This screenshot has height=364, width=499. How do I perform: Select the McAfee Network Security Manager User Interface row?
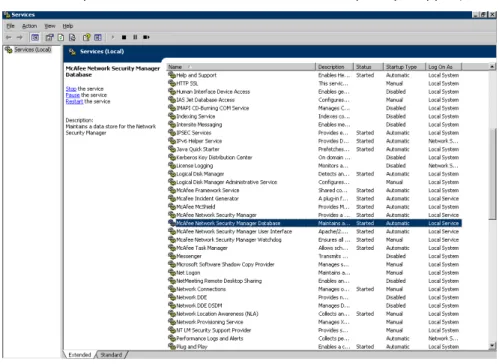click(314, 231)
